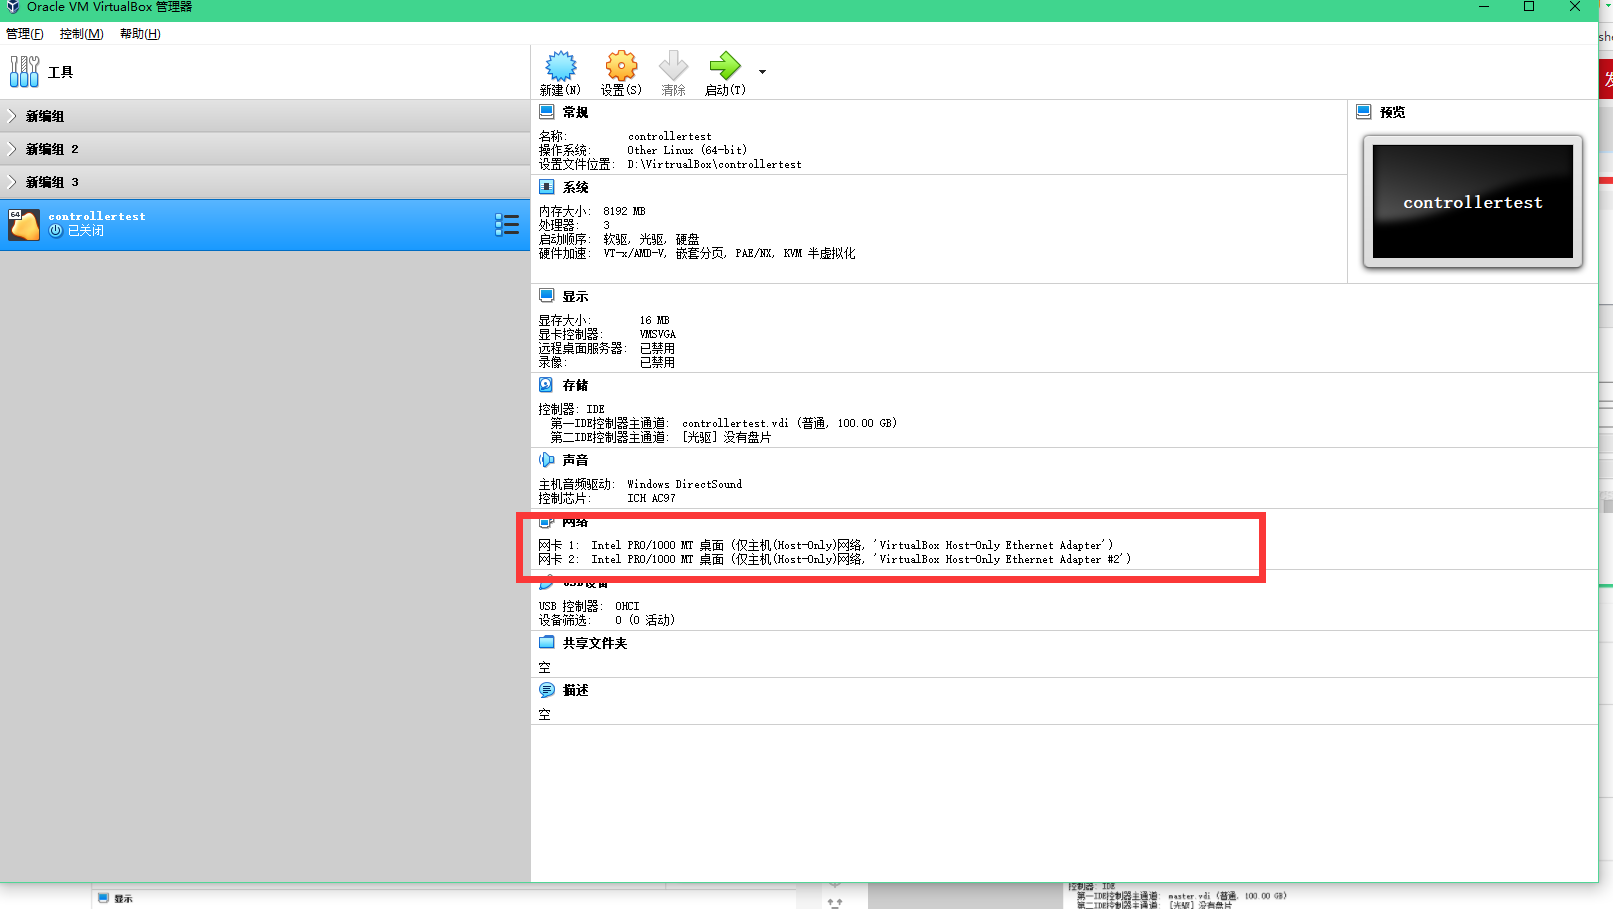Screen dimensions: 1613x909
Task: Click the VirtualBox title bar app icon
Action: point(13,7)
